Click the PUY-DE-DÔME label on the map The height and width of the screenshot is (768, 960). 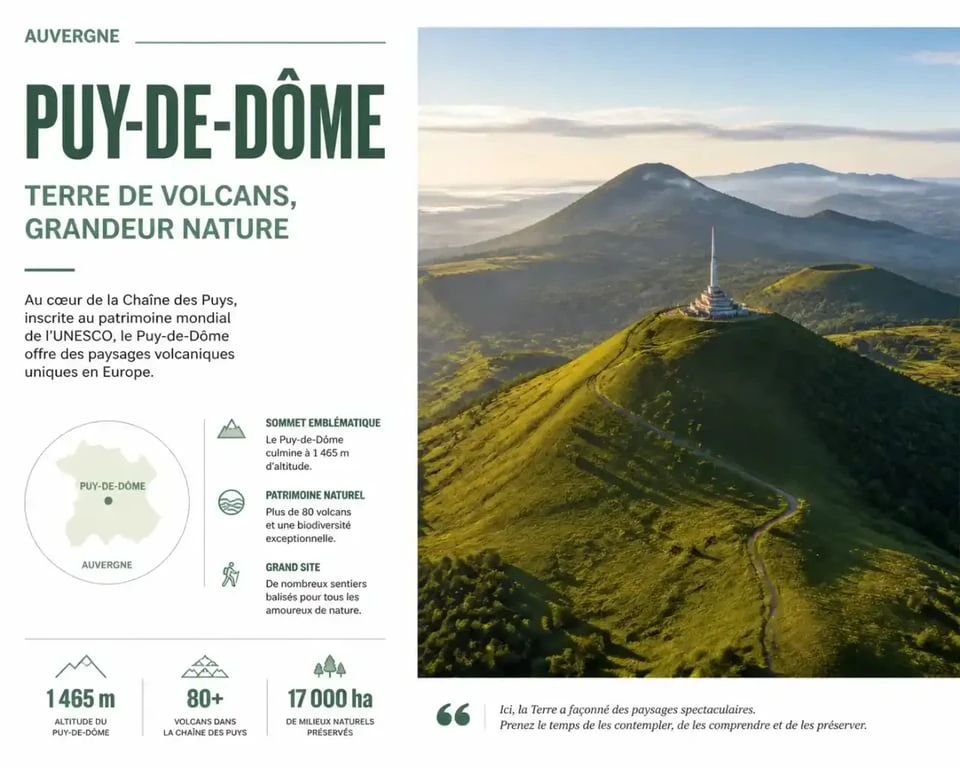pos(113,486)
